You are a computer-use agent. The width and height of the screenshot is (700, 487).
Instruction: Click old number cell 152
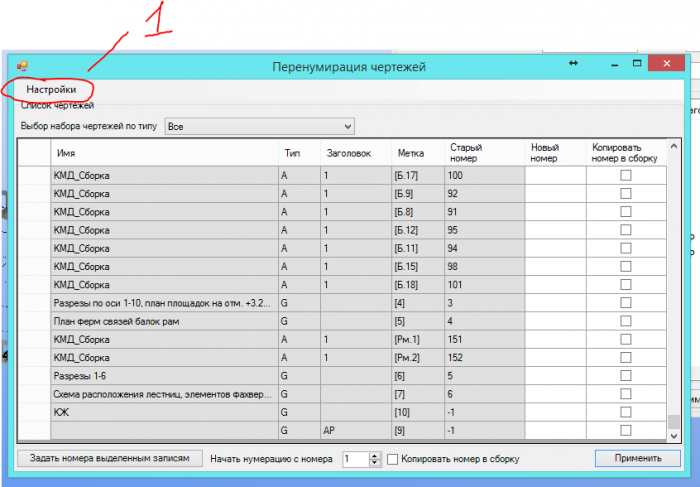pyautogui.click(x=484, y=358)
